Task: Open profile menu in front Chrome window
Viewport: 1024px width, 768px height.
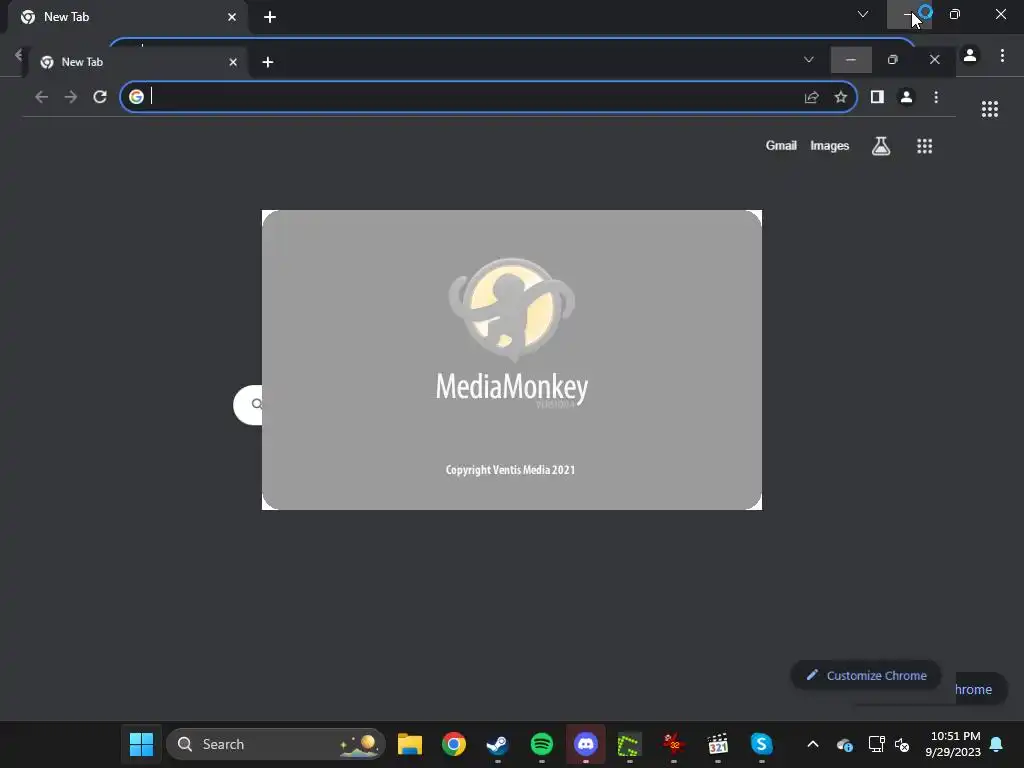Action: (x=906, y=97)
